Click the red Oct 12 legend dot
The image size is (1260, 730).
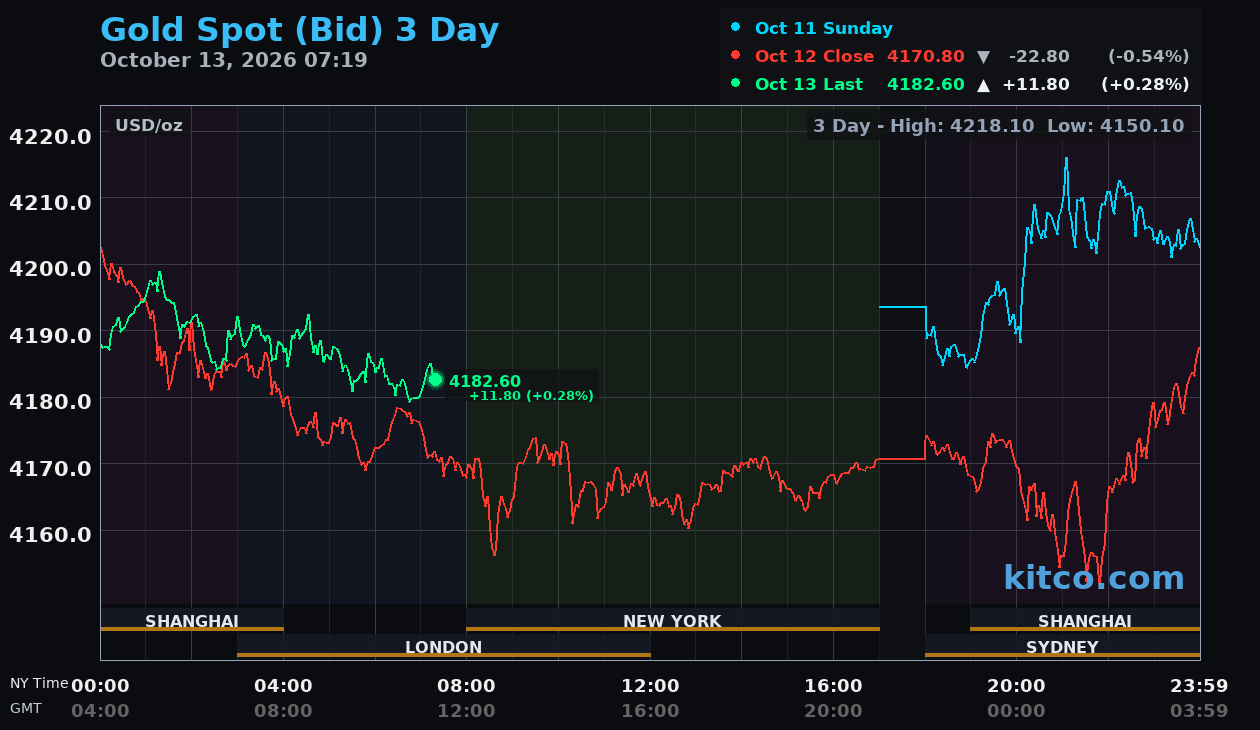736,55
